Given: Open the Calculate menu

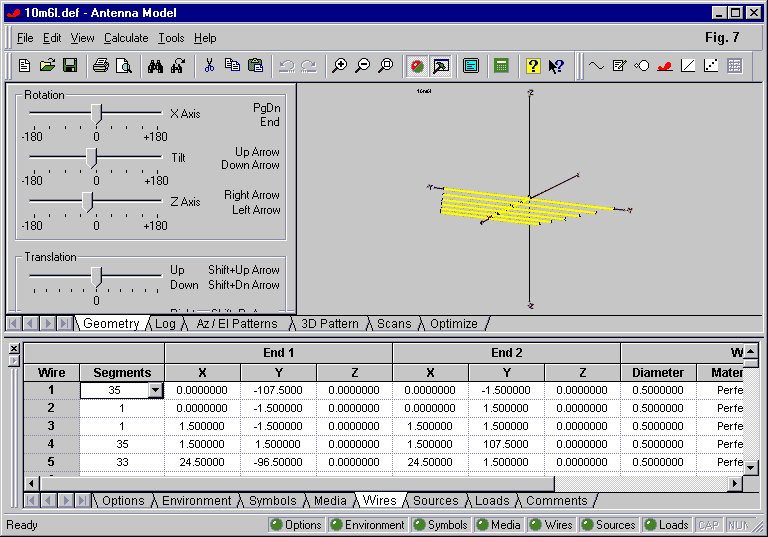Looking at the screenshot, I should point(126,38).
